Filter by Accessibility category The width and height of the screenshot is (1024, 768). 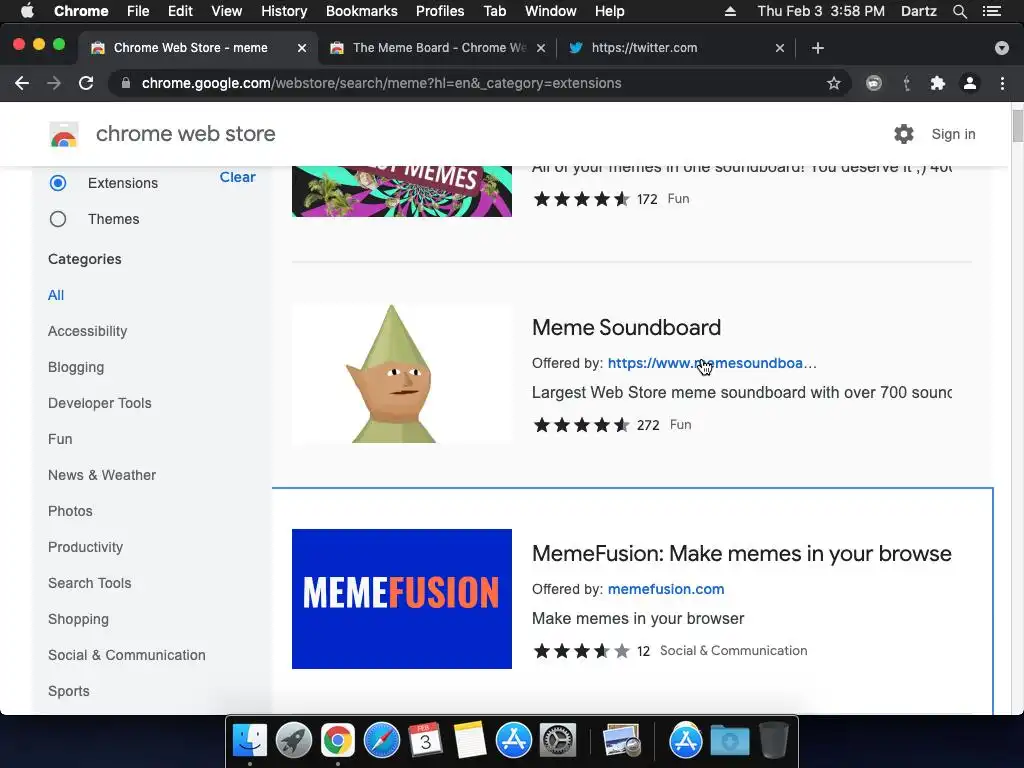click(x=88, y=331)
